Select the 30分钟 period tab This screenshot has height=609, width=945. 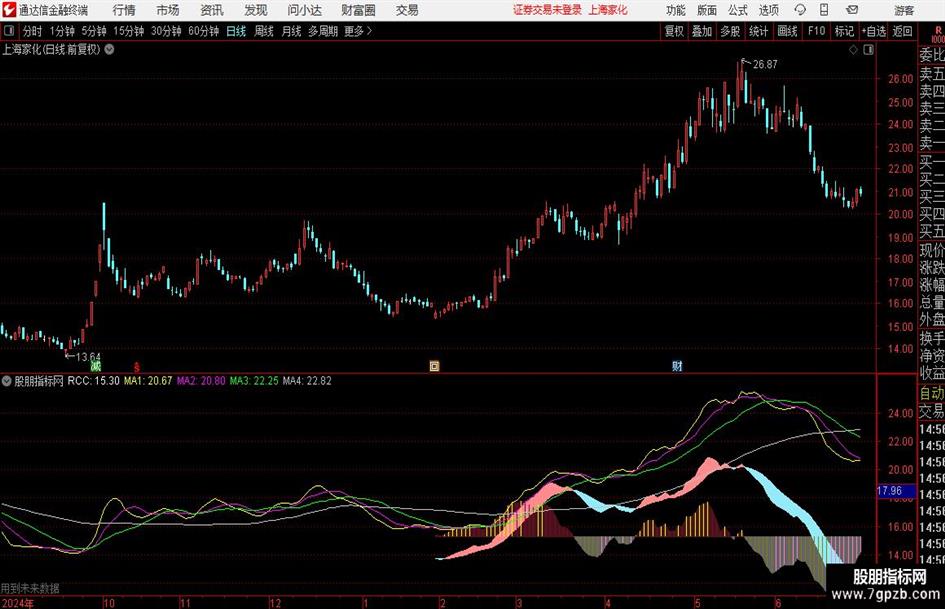[x=166, y=31]
